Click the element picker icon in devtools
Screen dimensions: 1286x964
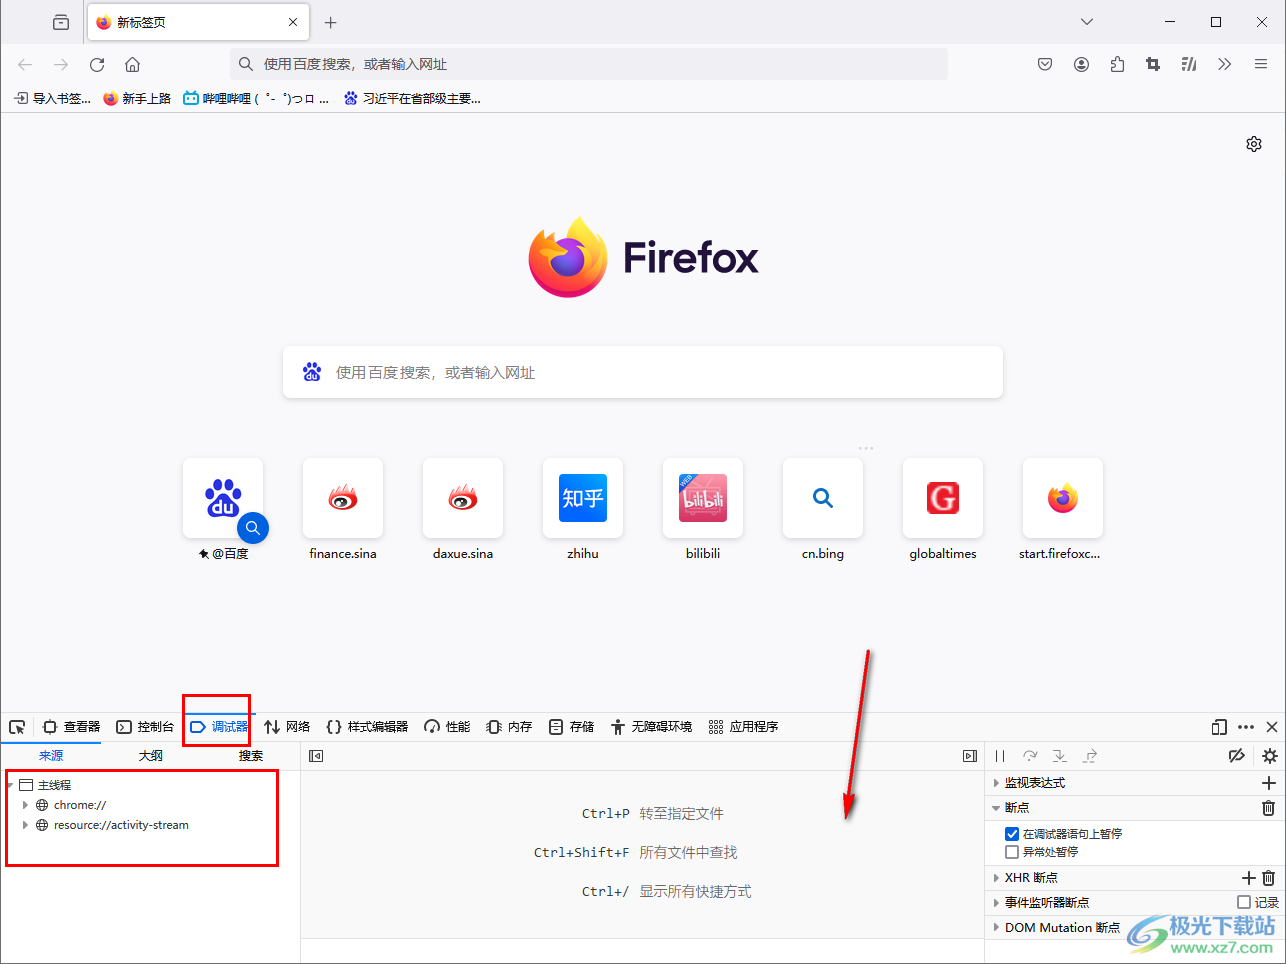pyautogui.click(x=17, y=727)
